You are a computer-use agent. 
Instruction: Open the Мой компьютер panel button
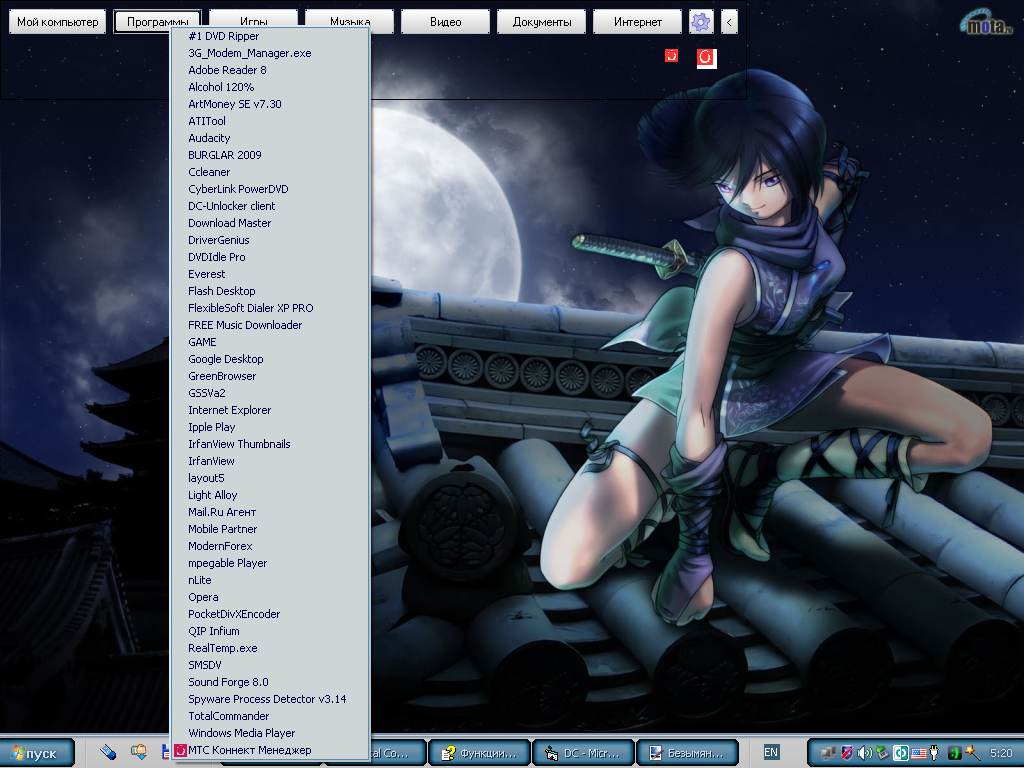57,22
